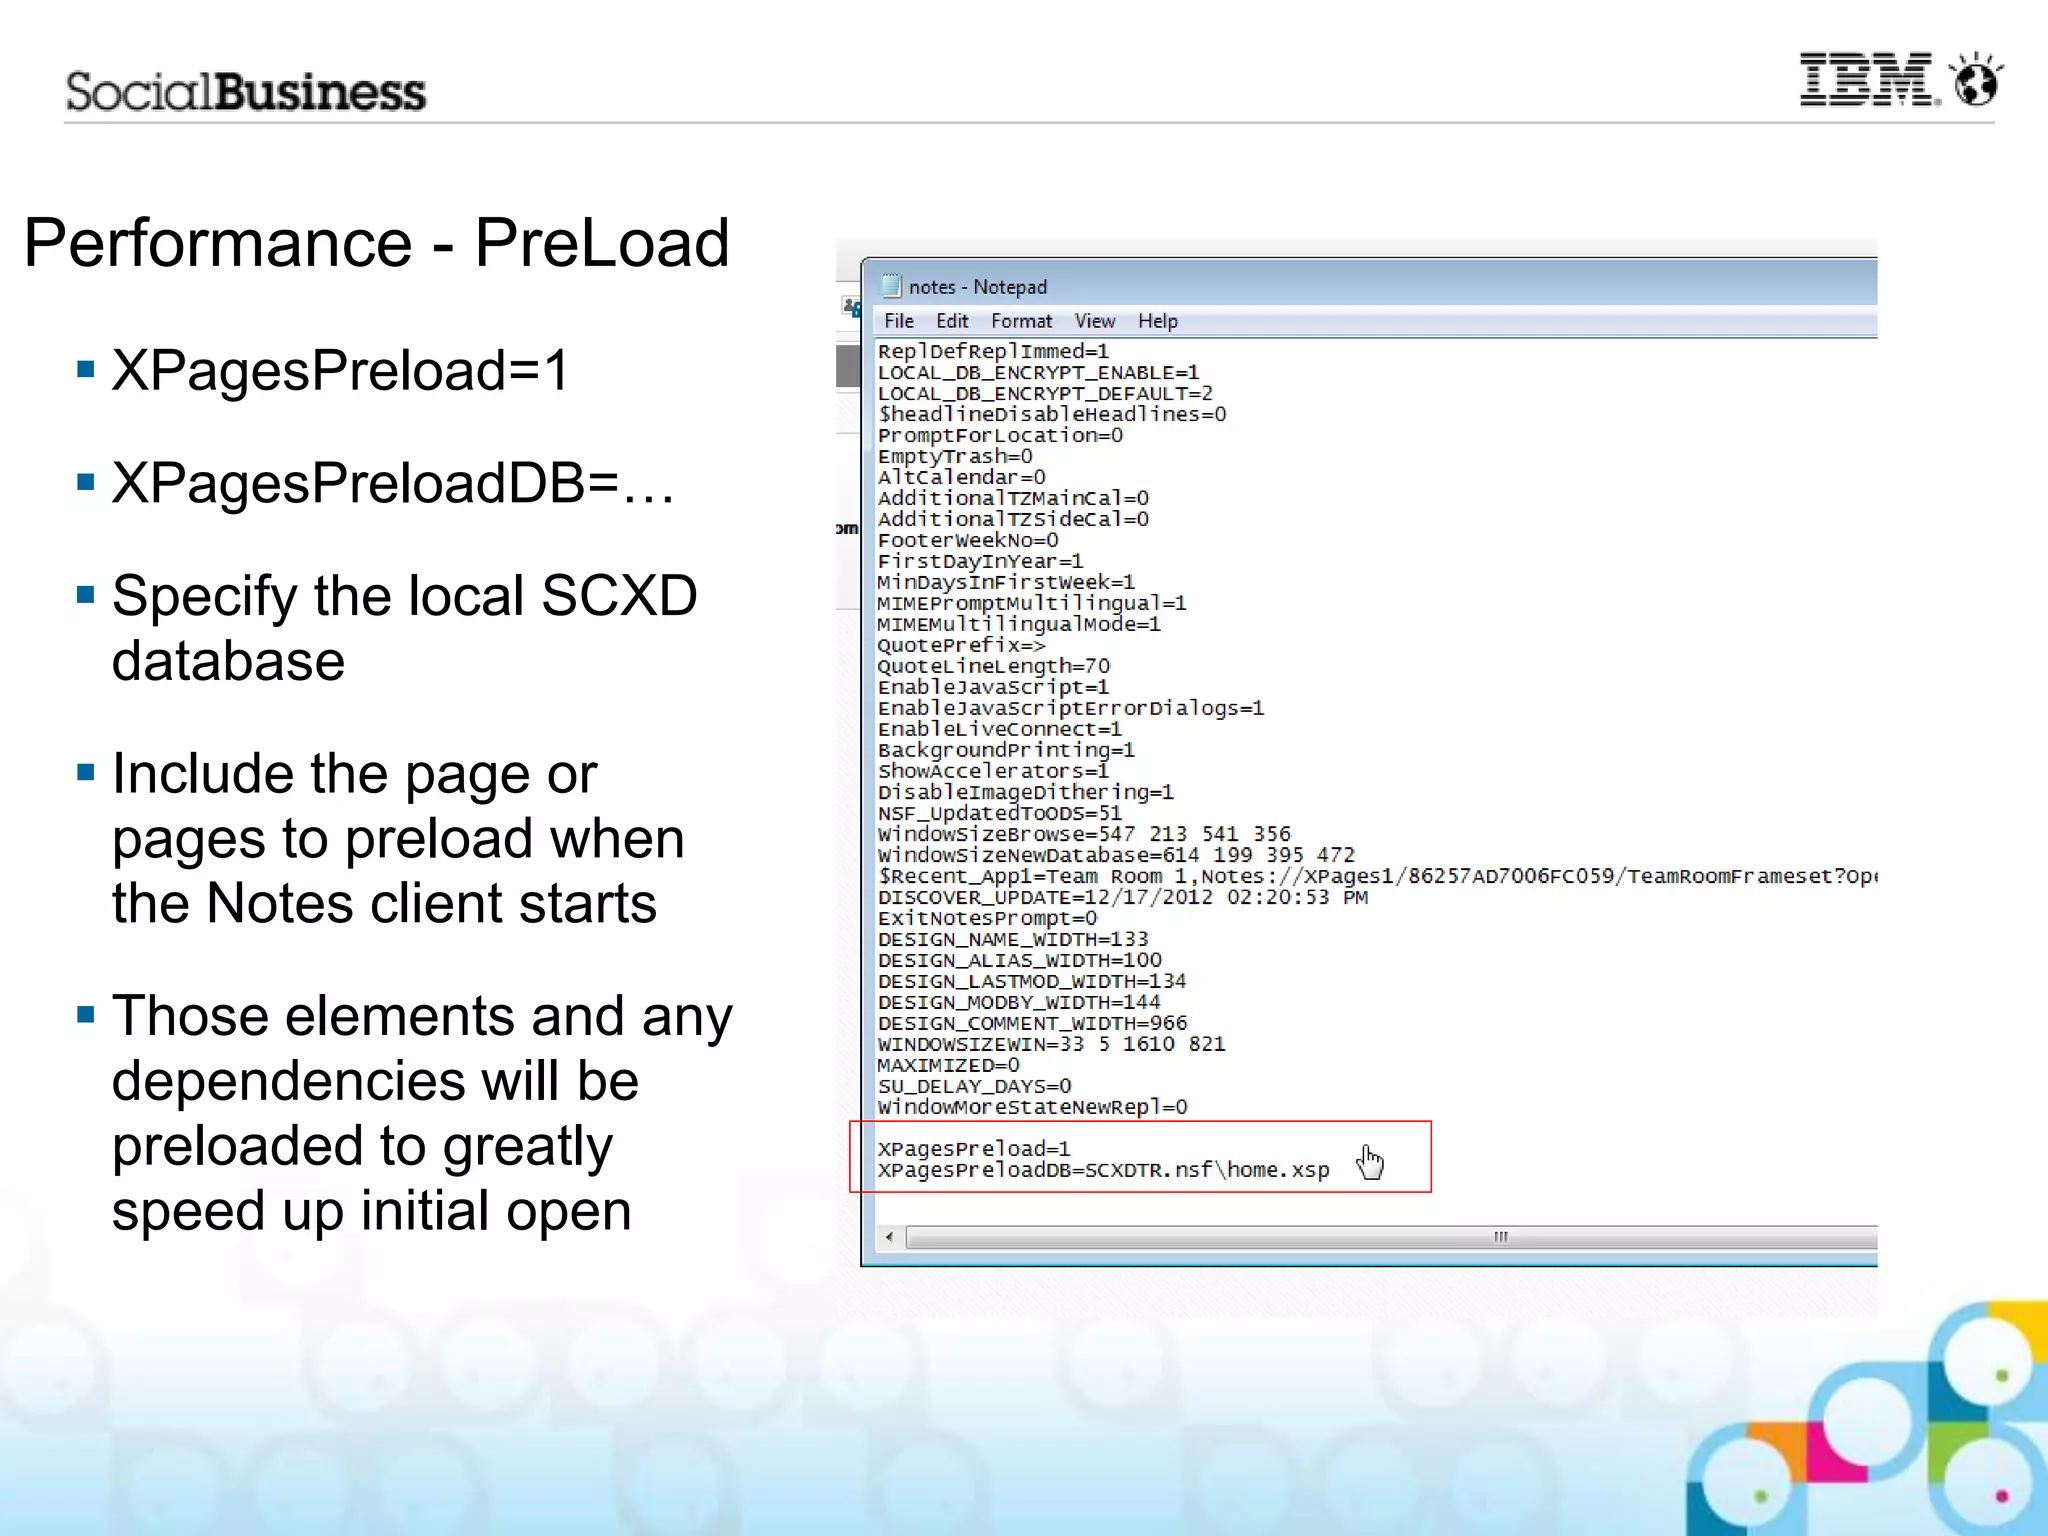Screen dimensions: 2048x1536
Task: Click the line 'XPagesPreloadDB=SCXDTR.nsf\home.xsp'
Action: click(1103, 1170)
